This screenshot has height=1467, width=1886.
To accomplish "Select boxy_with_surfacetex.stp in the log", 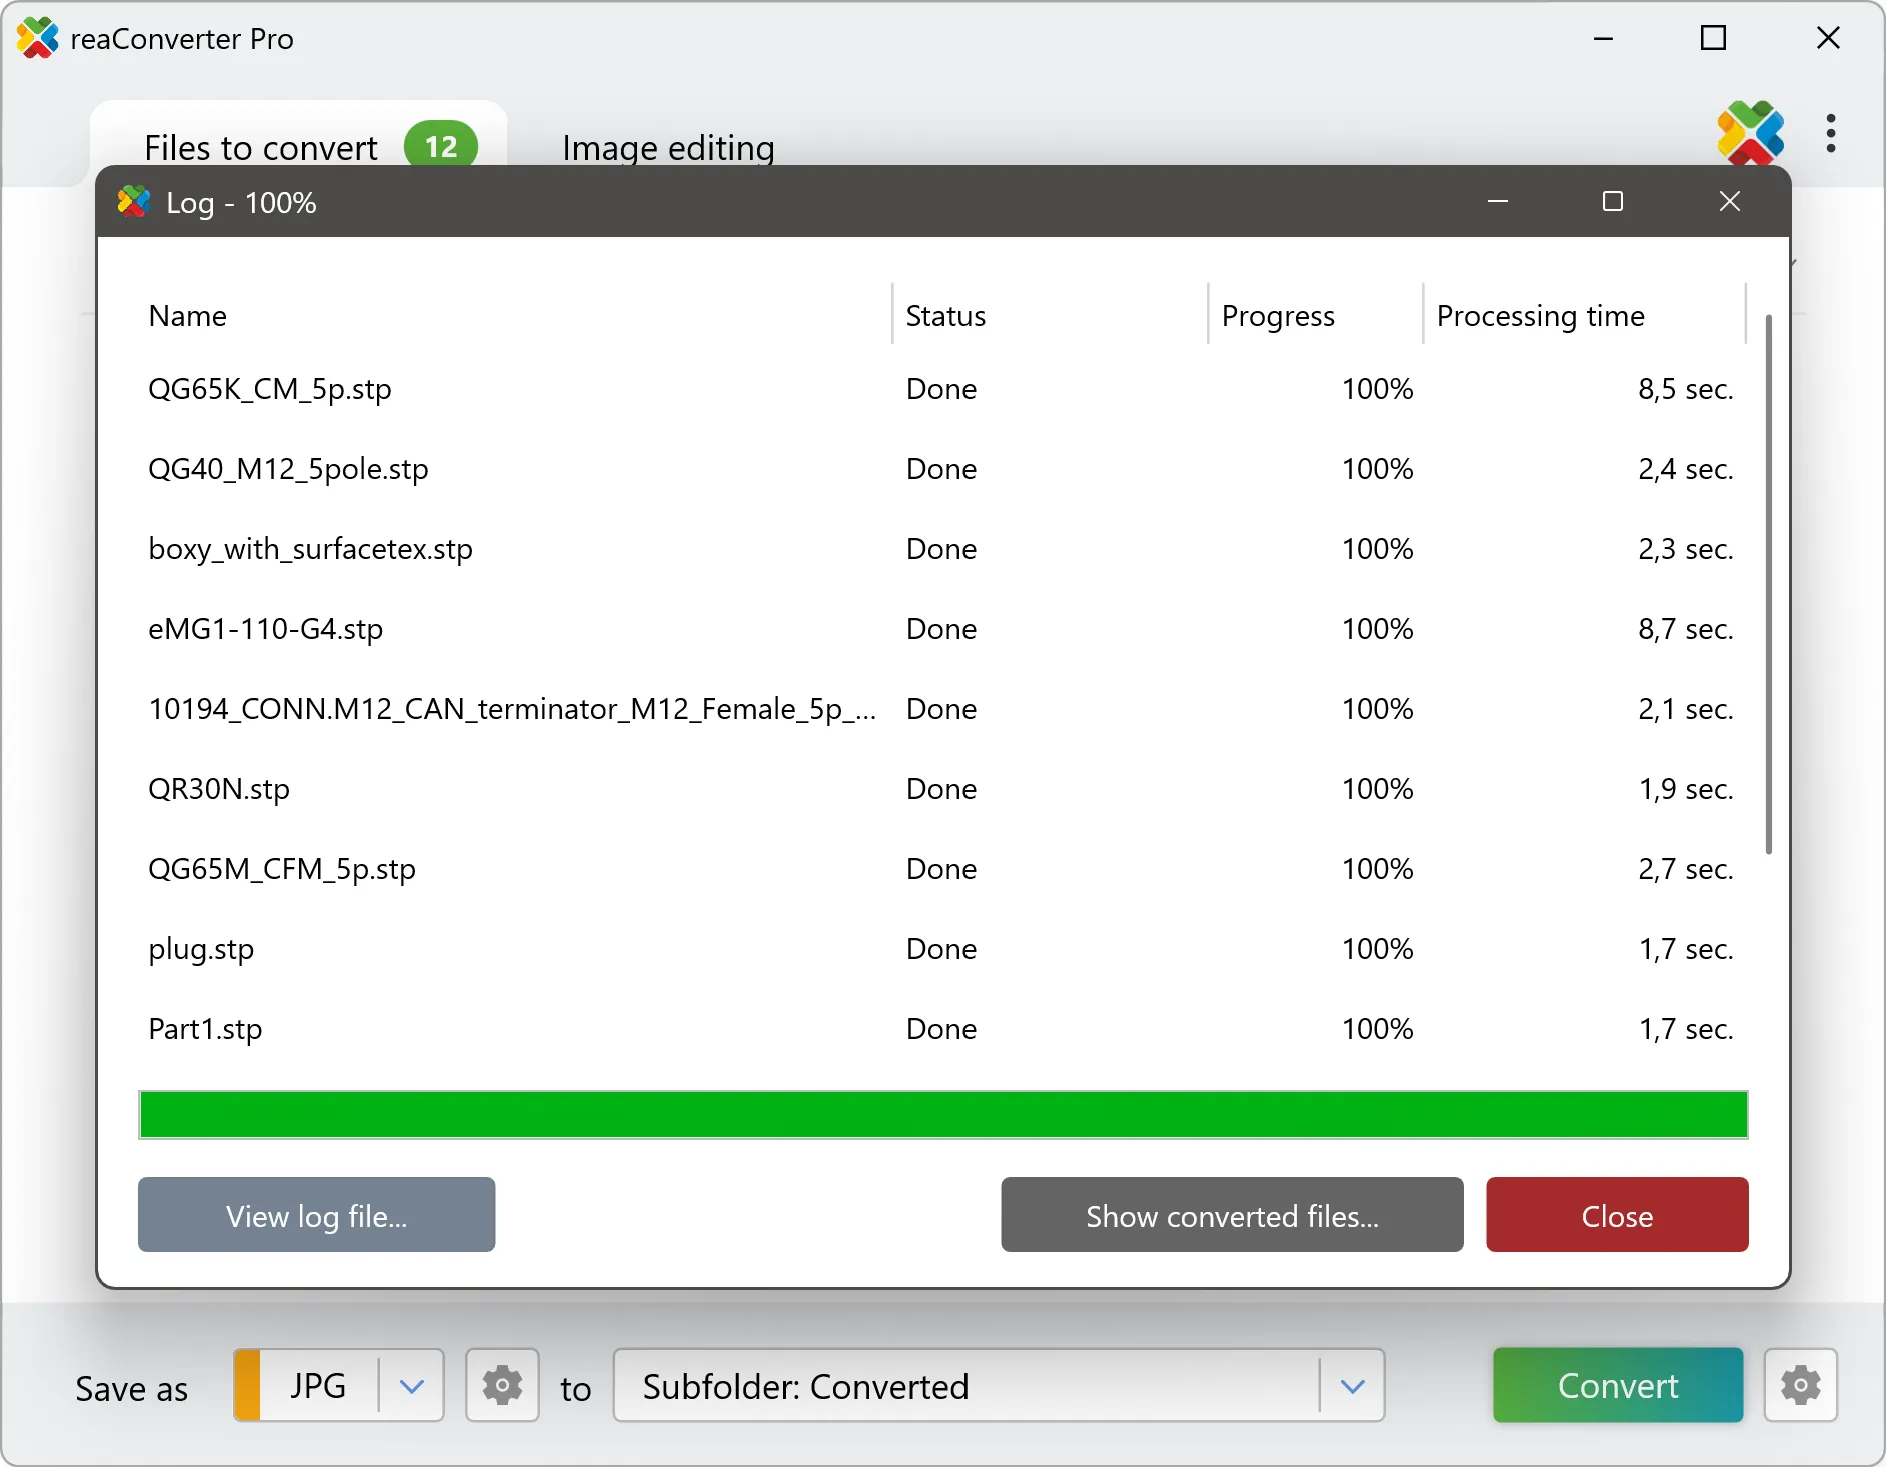I will point(942,549).
